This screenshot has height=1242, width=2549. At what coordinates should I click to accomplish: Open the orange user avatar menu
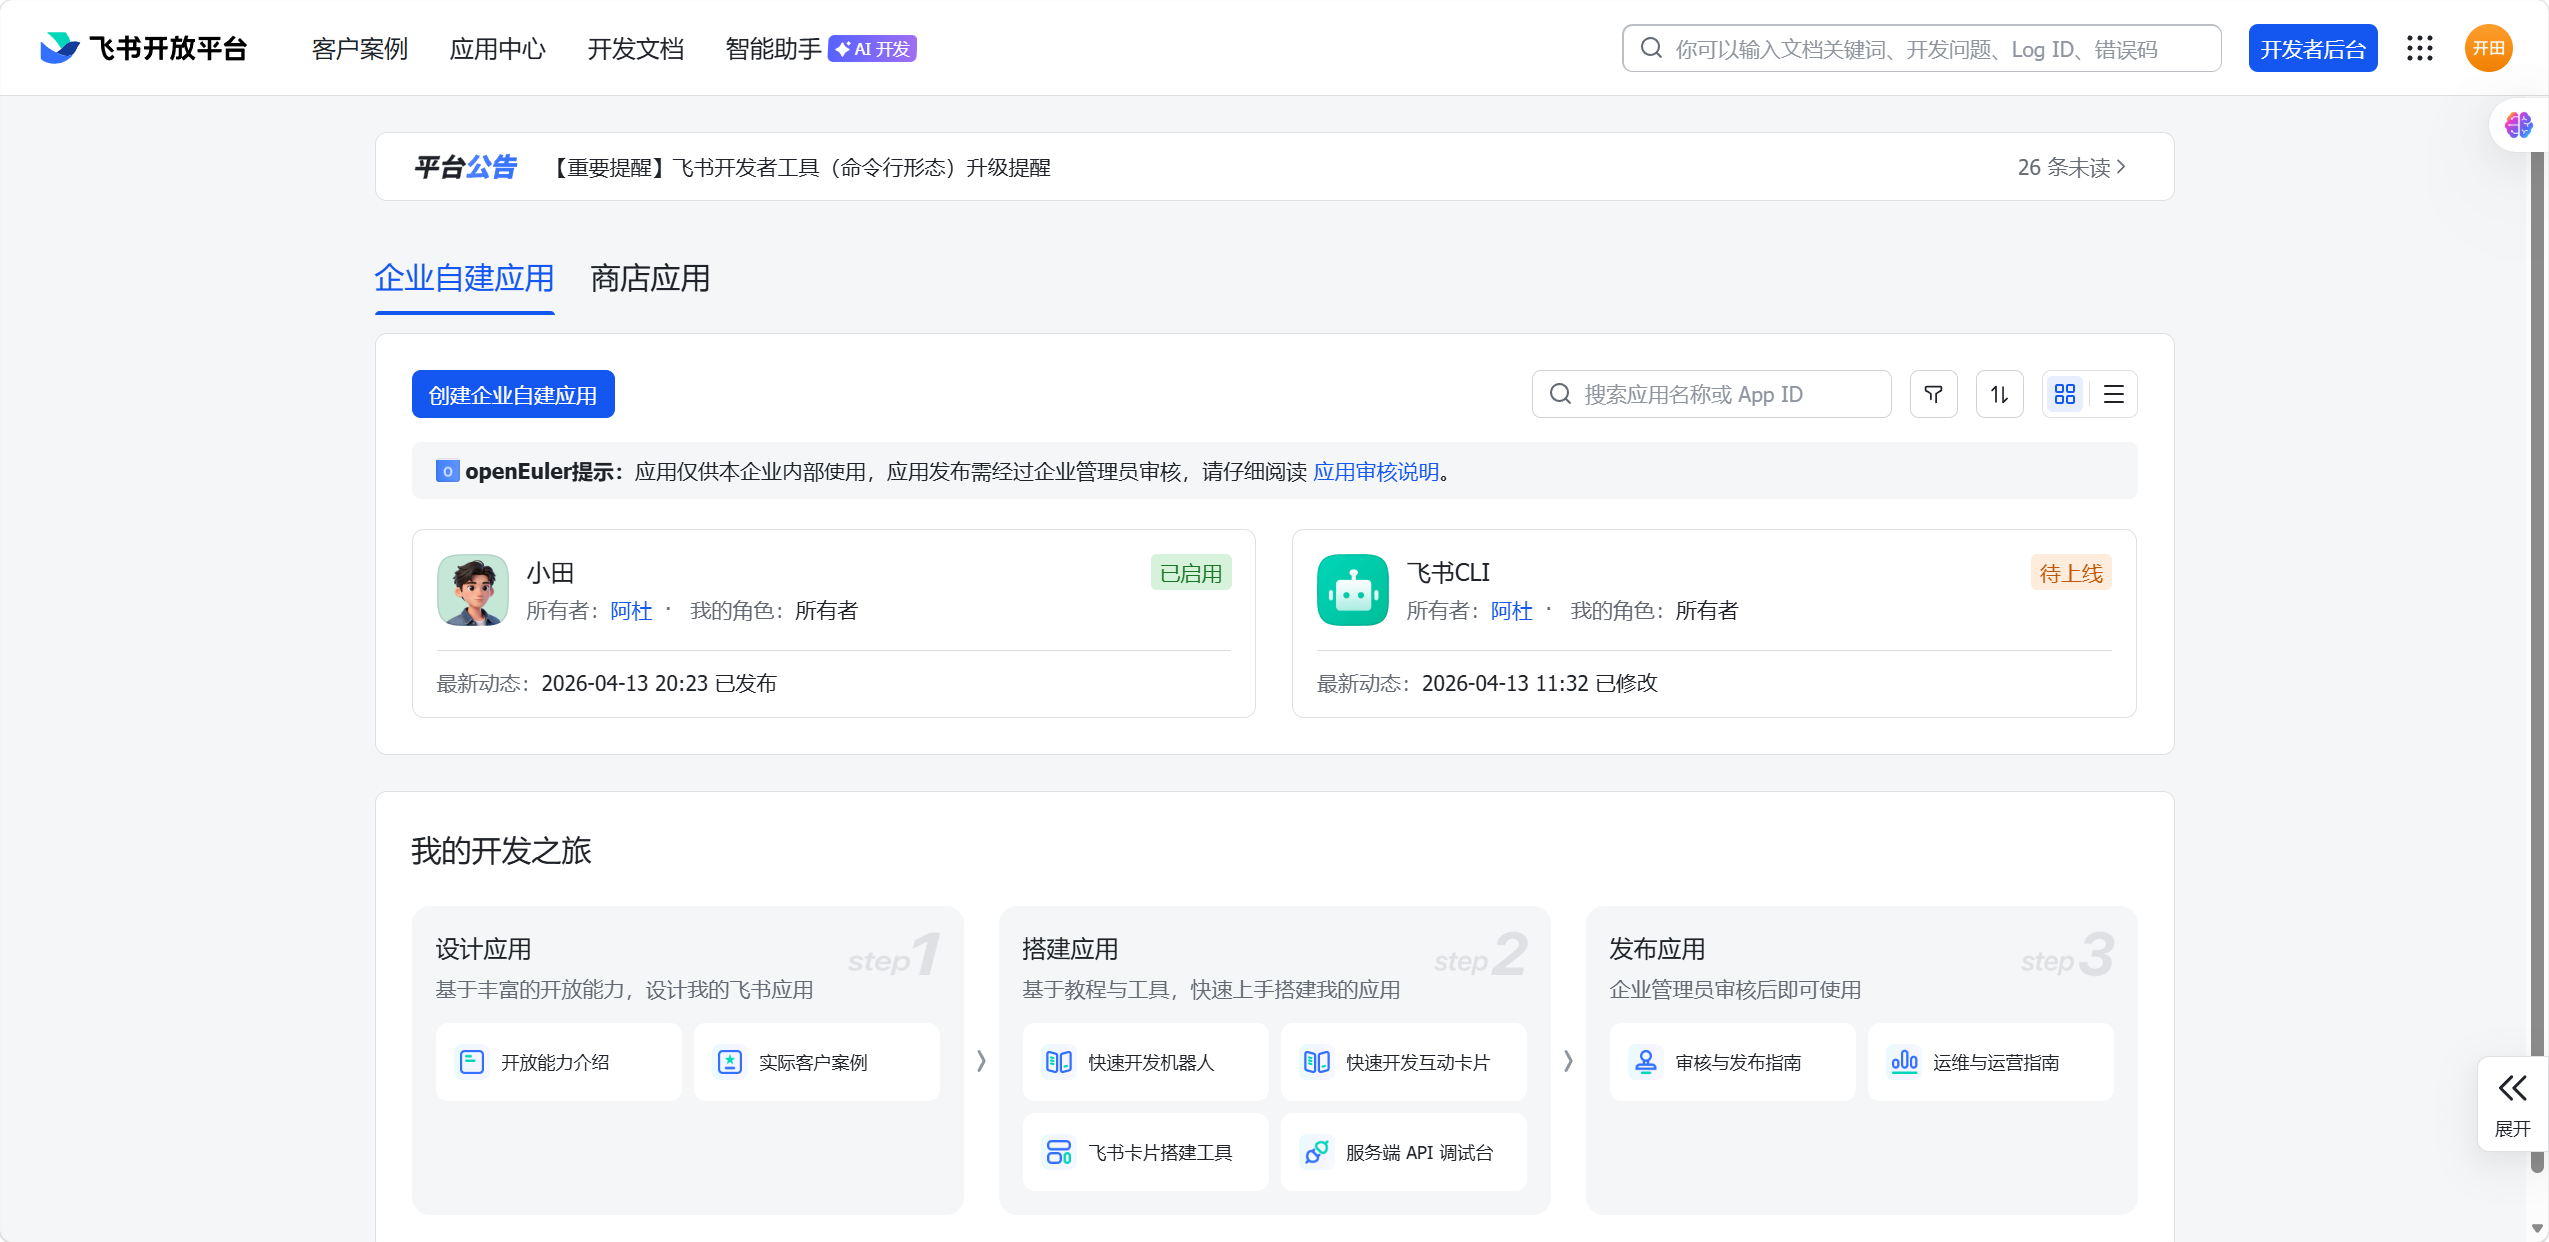[2488, 48]
